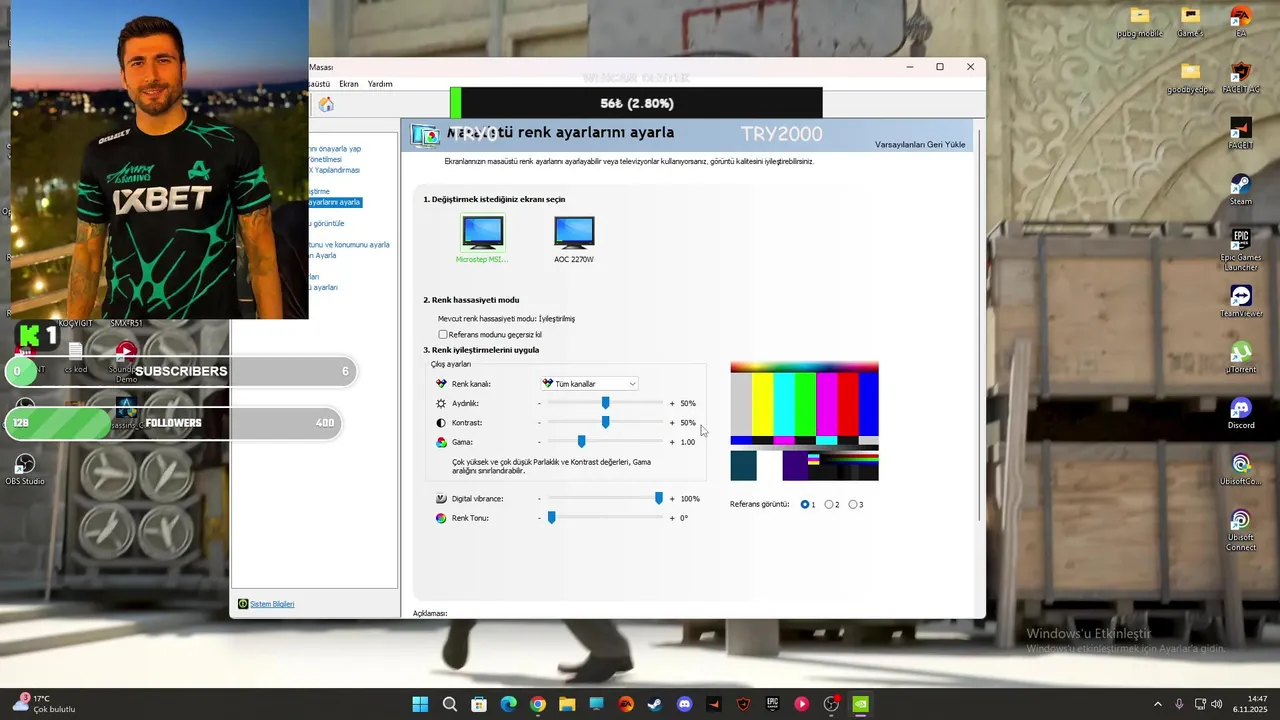Open the Ekran menu
Screen dimensions: 1280x720
pos(349,84)
